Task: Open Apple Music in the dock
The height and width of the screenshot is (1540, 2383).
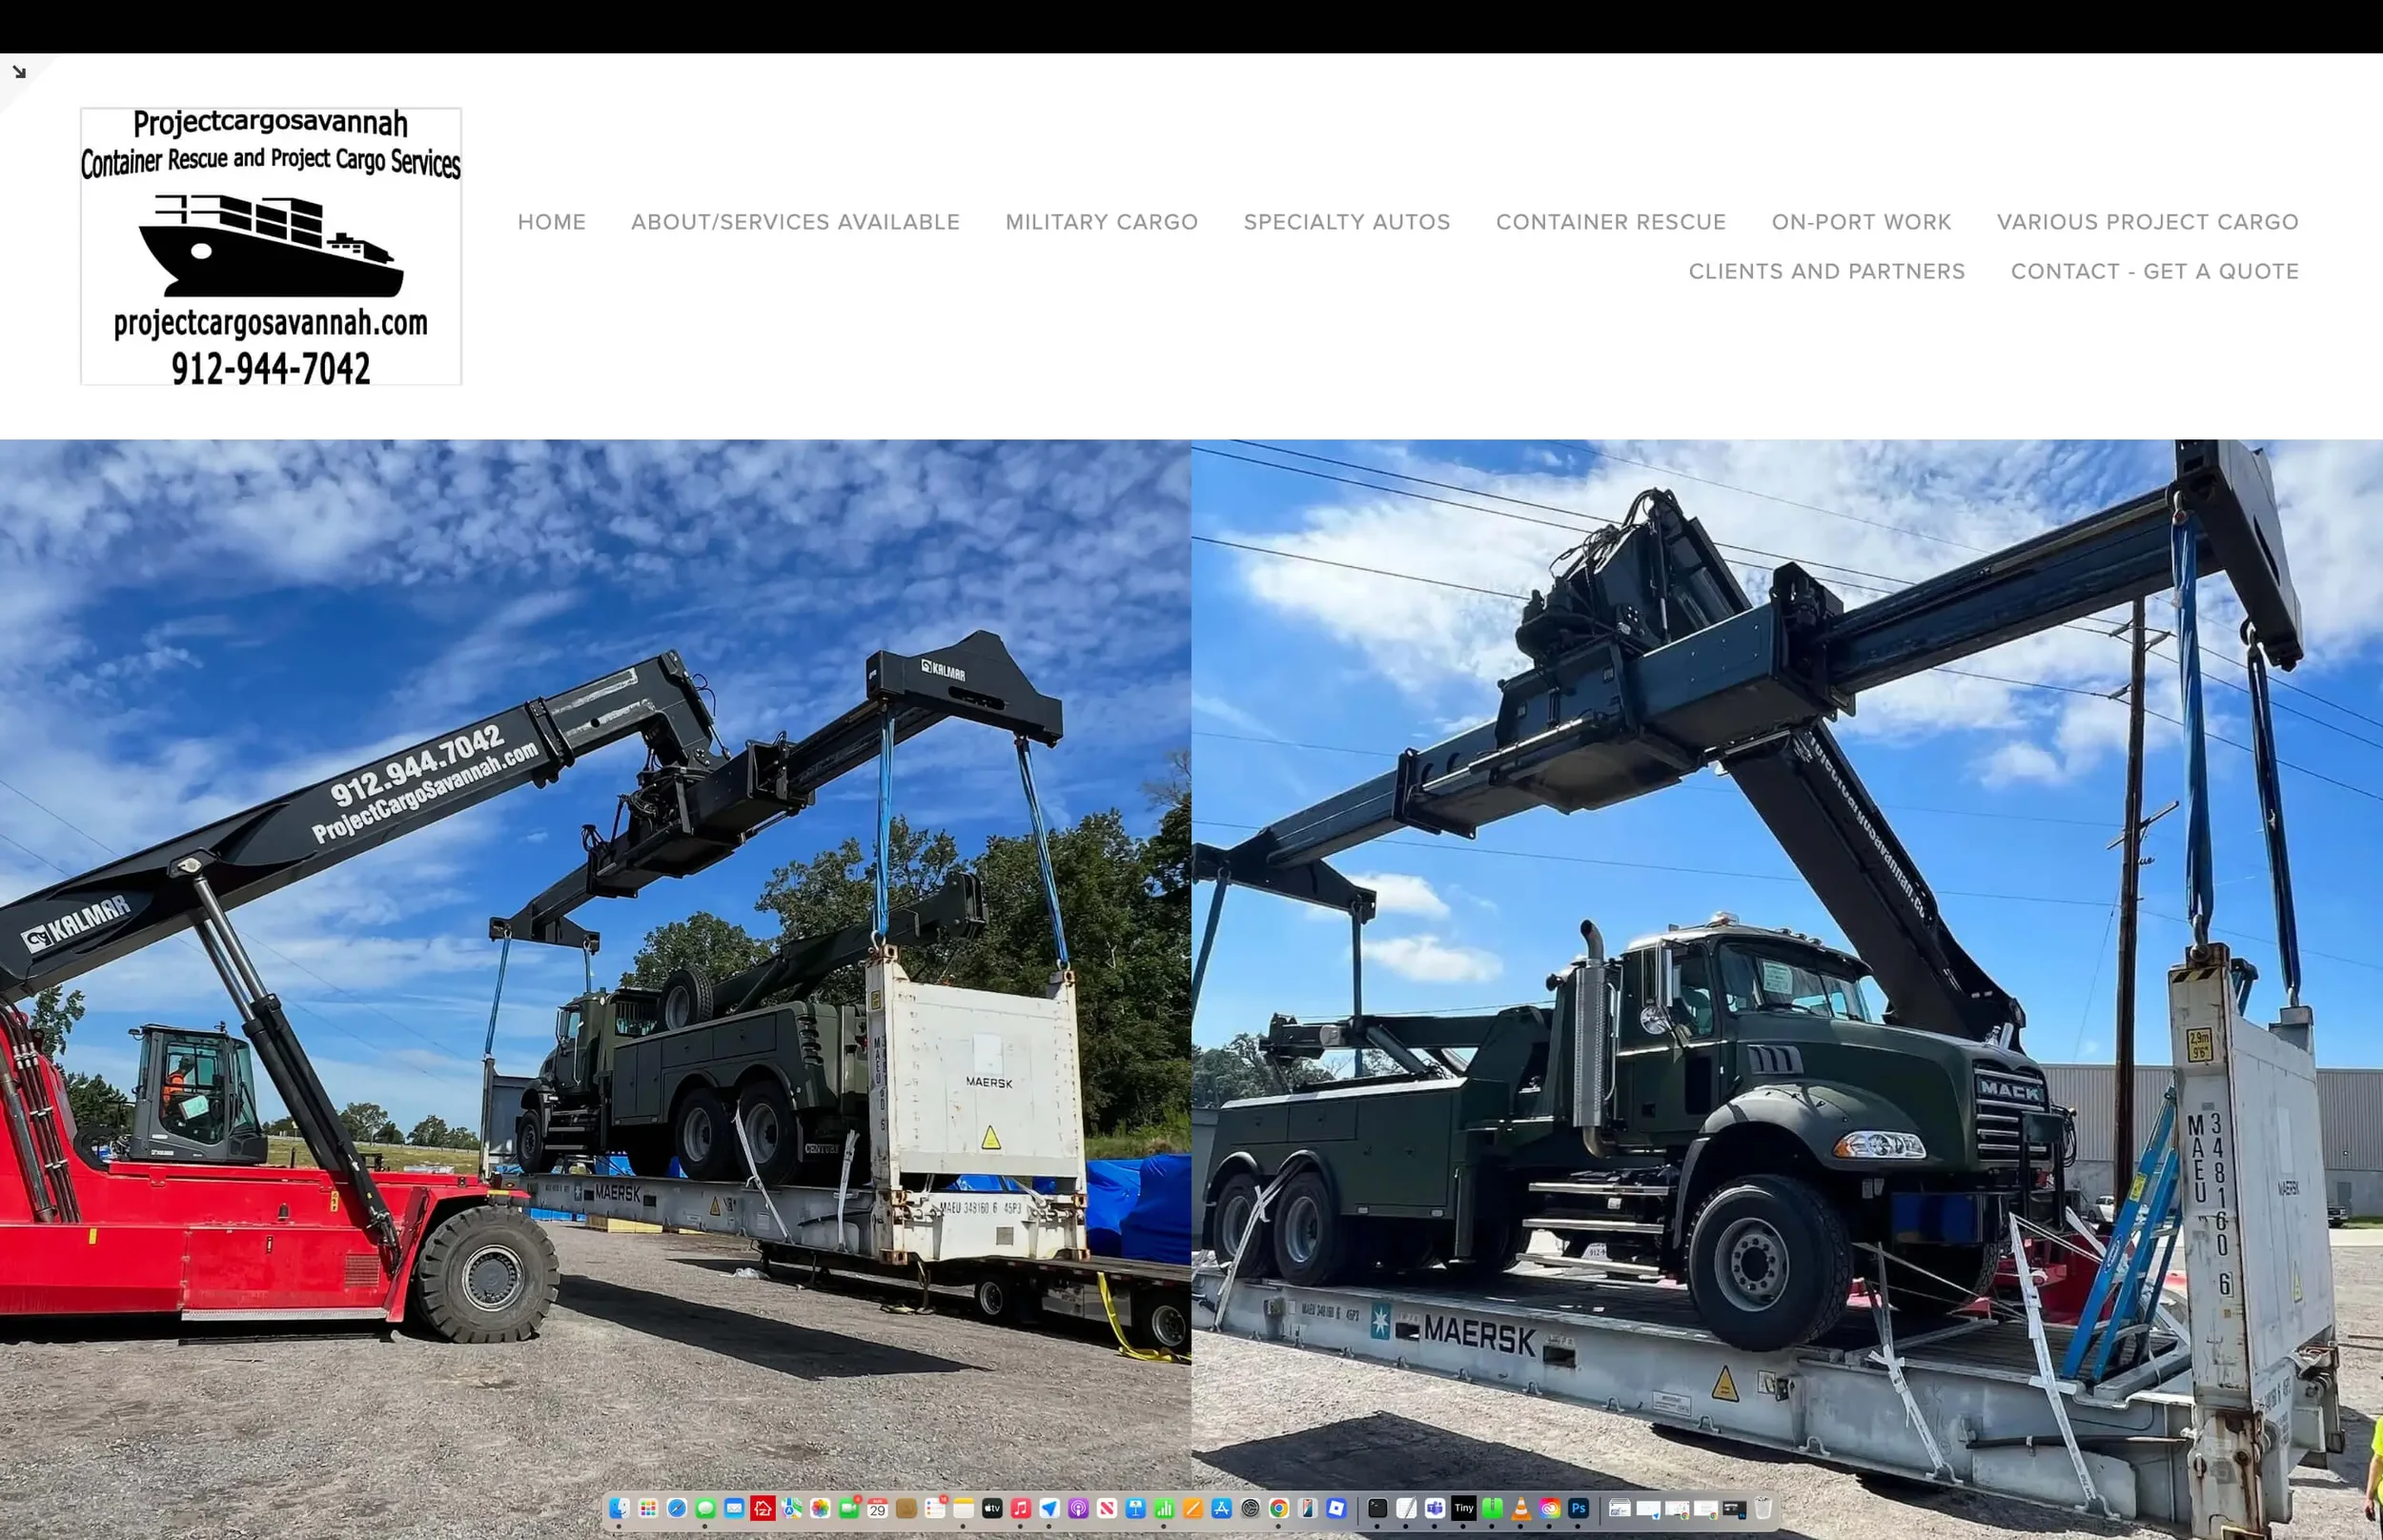Action: tap(1021, 1508)
